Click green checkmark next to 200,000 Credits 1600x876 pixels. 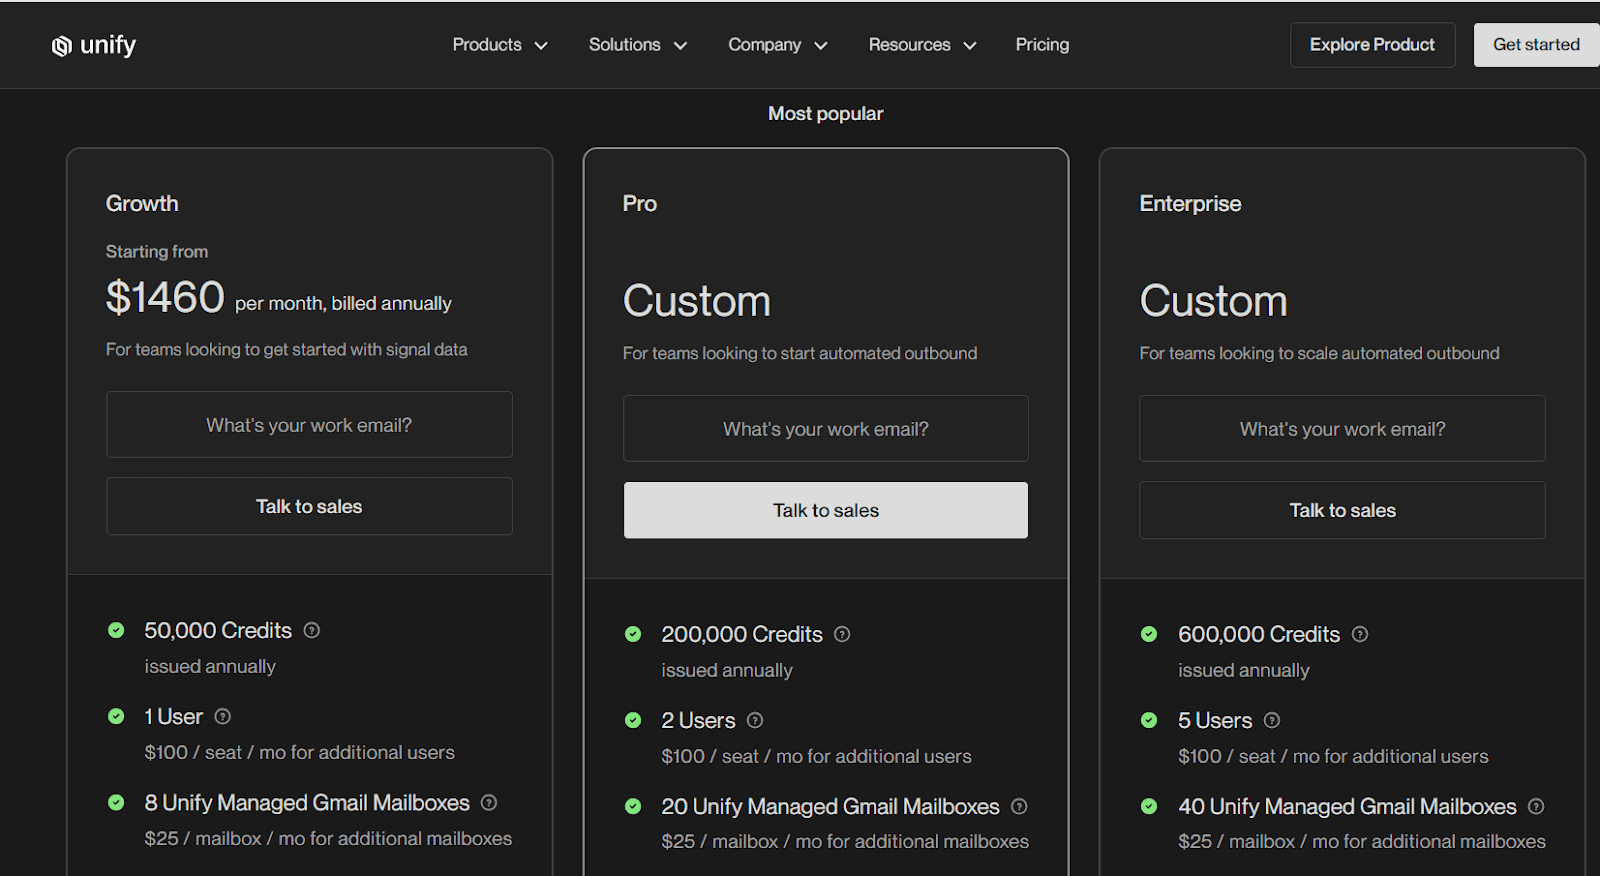633,634
